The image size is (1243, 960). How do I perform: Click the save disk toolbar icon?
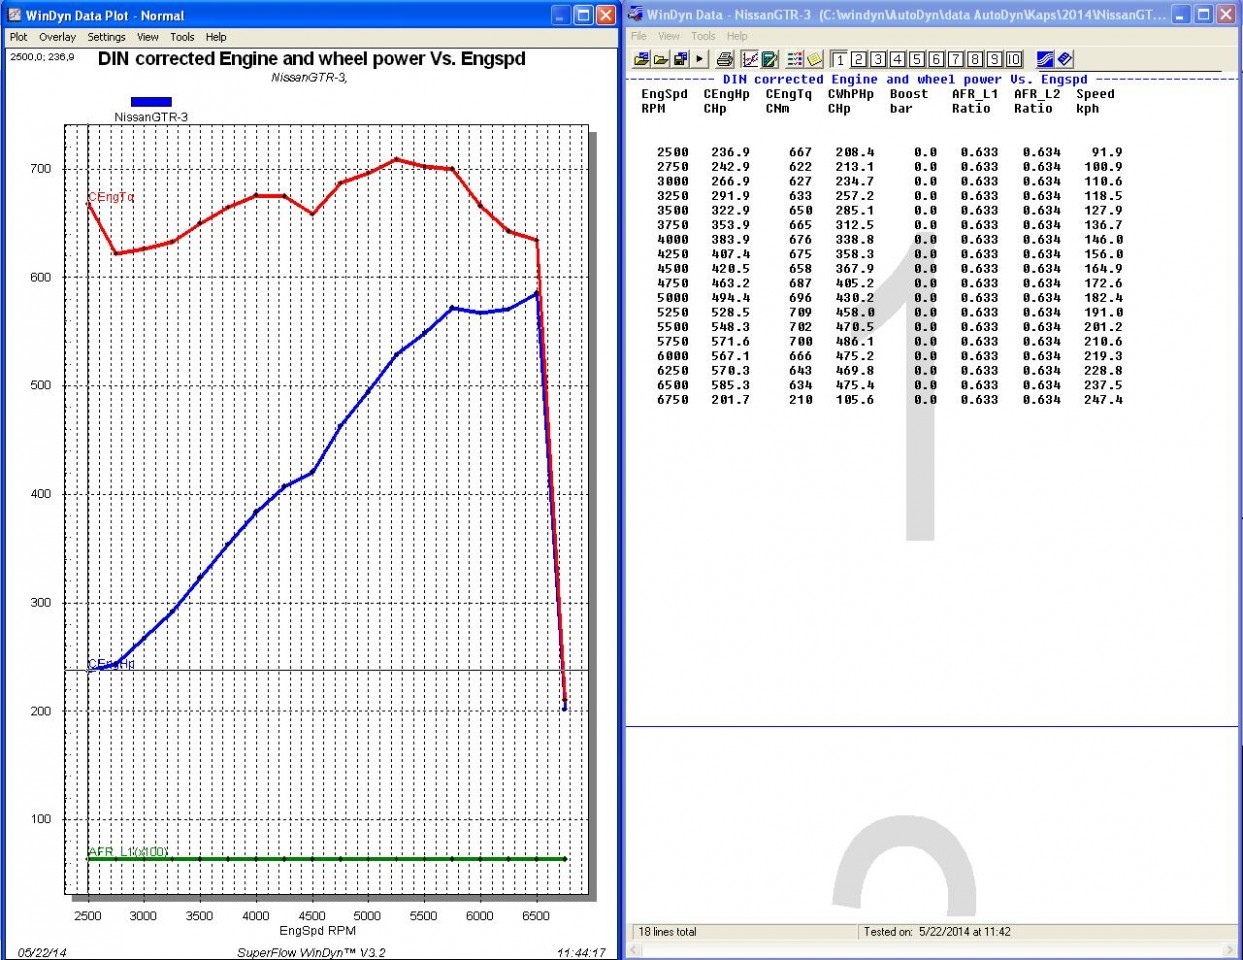coord(680,59)
